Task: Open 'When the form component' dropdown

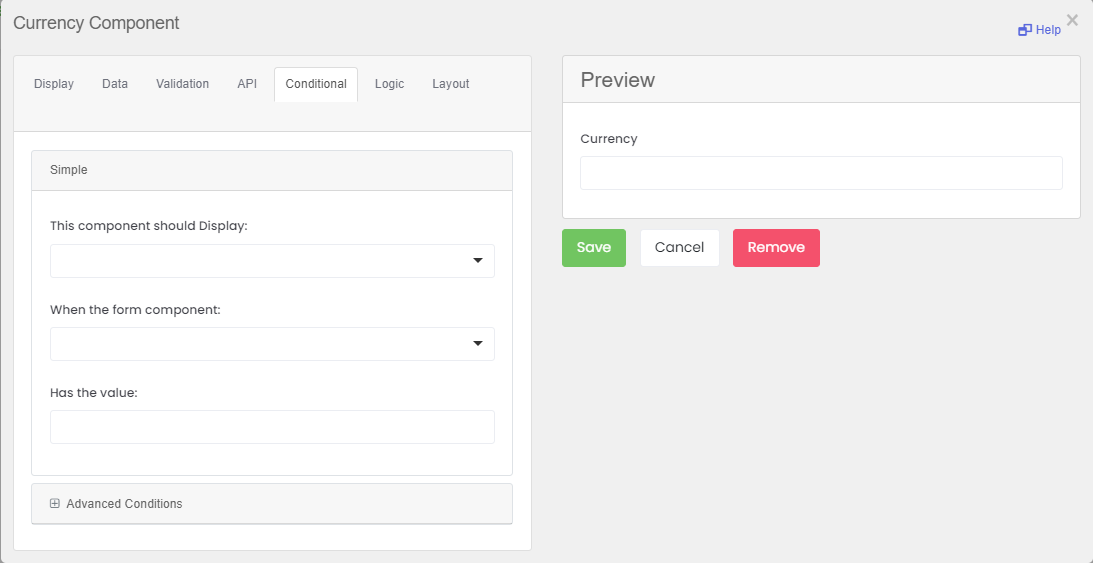Action: [273, 344]
